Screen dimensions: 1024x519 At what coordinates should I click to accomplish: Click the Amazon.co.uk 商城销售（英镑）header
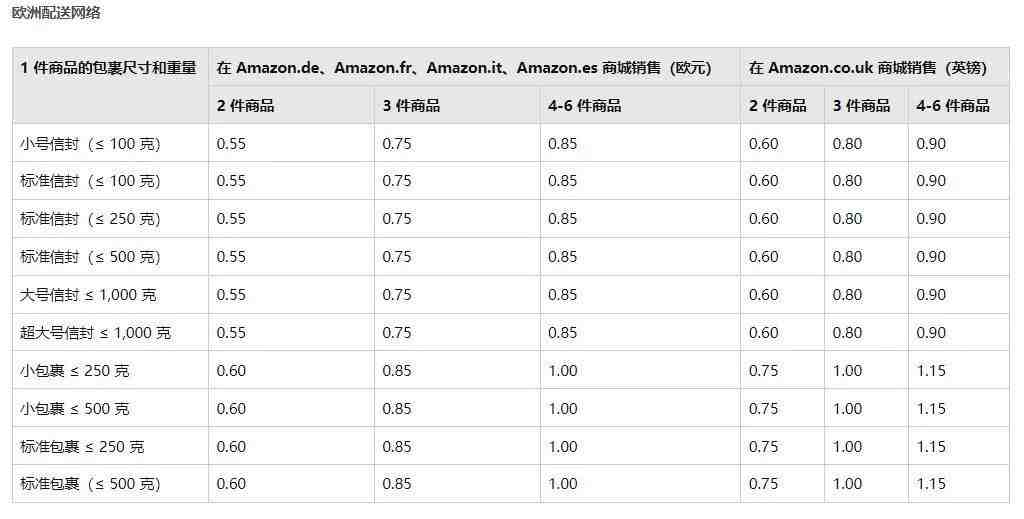tap(868, 67)
